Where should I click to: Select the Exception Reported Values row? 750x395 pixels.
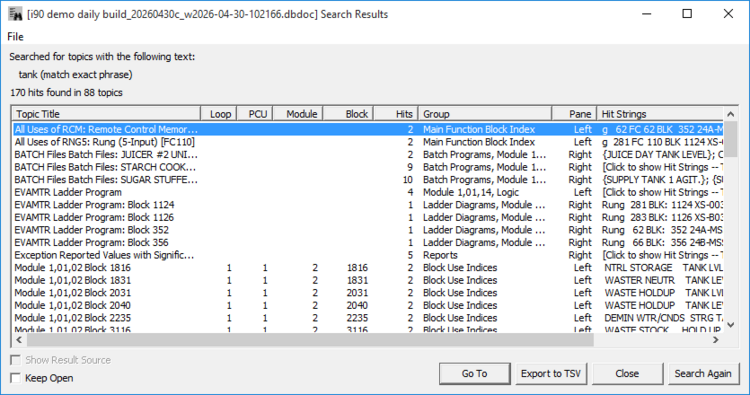pyautogui.click(x=368, y=255)
